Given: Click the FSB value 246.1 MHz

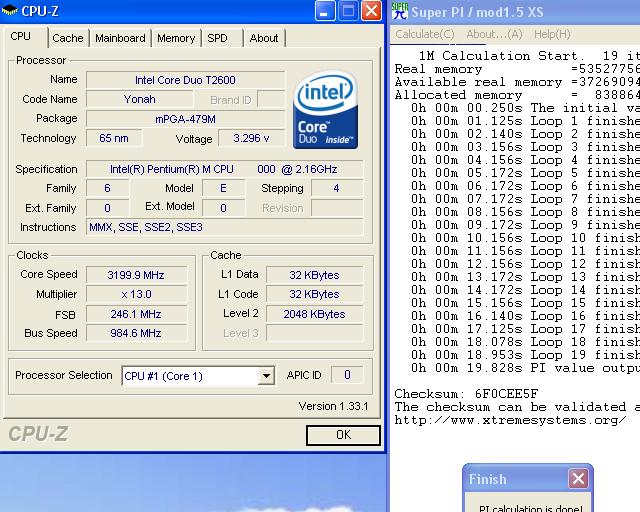Looking at the screenshot, I should 136,314.
